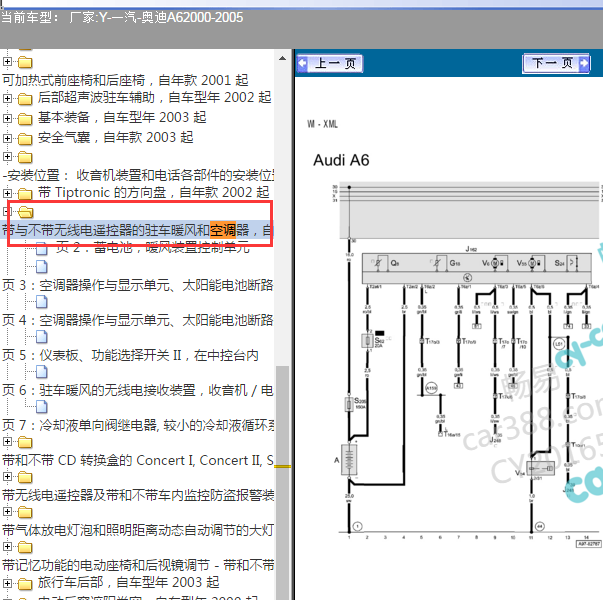Expand the 可加热式前座椅和后座椅 folder node
This screenshot has height=600, width=603.
click(7, 61)
